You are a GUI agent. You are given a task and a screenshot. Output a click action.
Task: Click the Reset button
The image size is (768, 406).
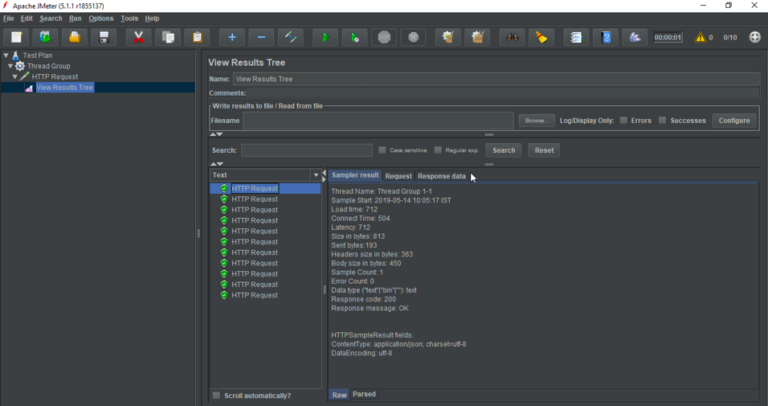pos(544,150)
